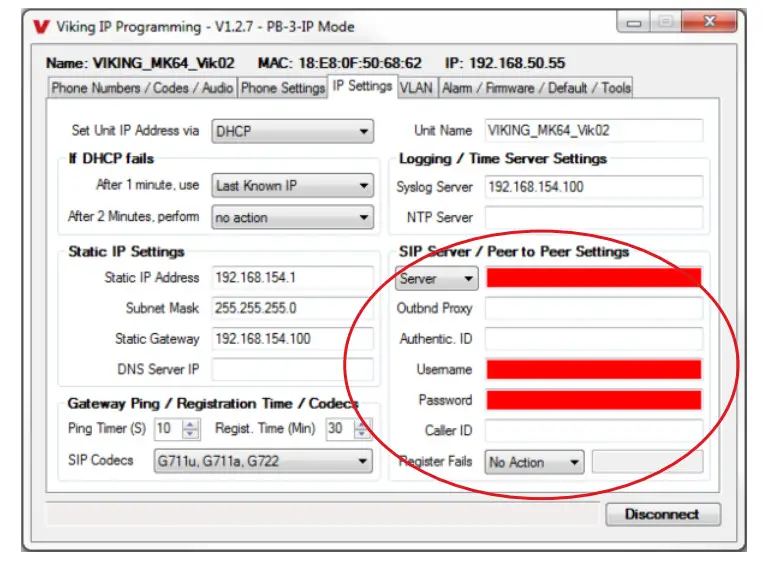
Task: Focus the Outbnd Proxy field
Action: pos(594,309)
